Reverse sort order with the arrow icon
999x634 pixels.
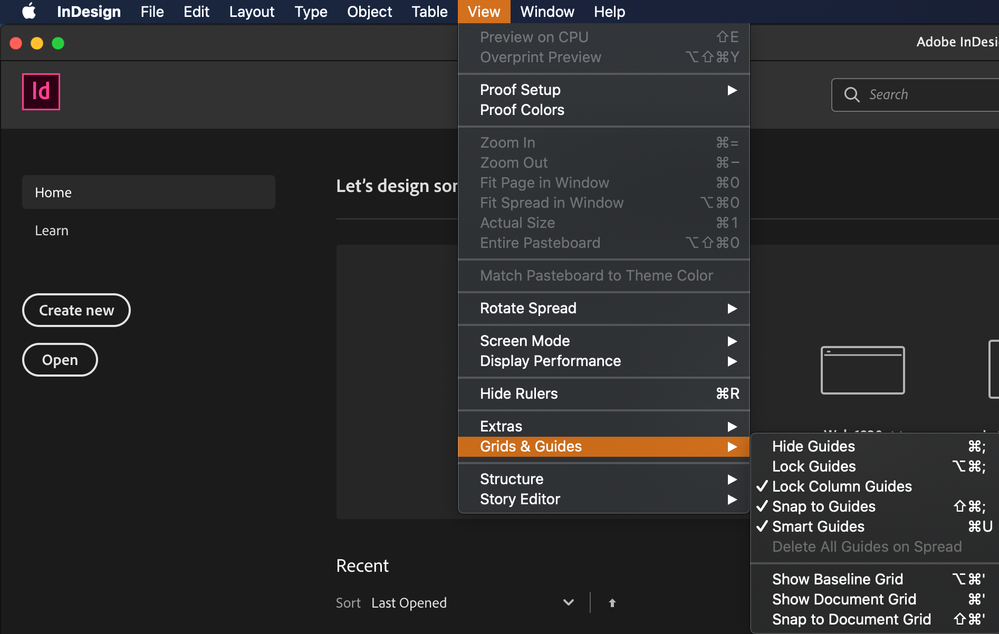click(612, 603)
